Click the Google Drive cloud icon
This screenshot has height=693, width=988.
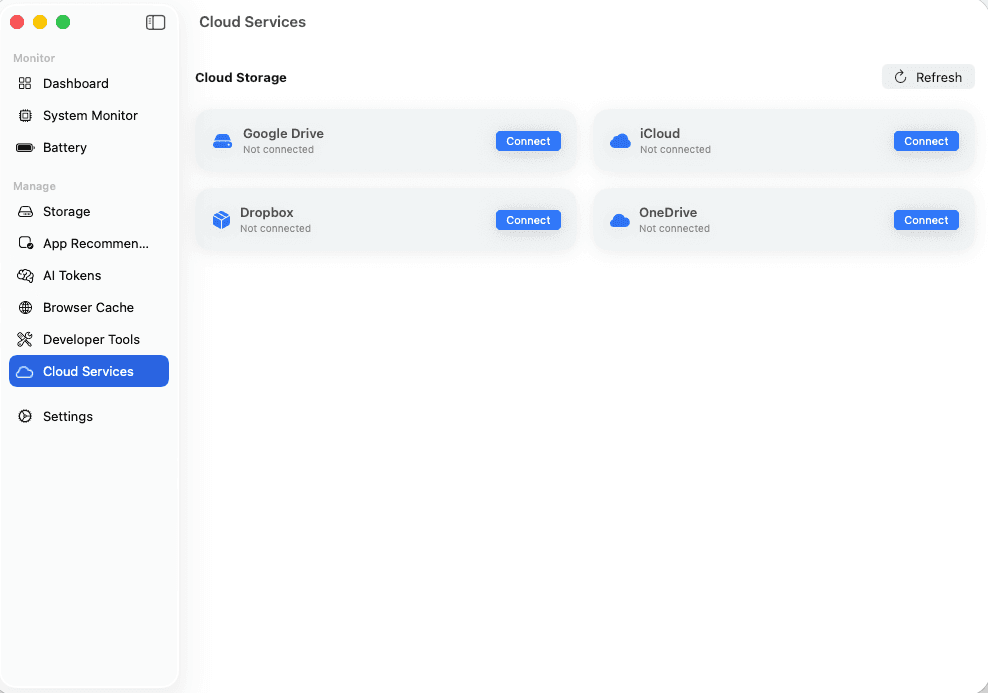[x=221, y=140]
